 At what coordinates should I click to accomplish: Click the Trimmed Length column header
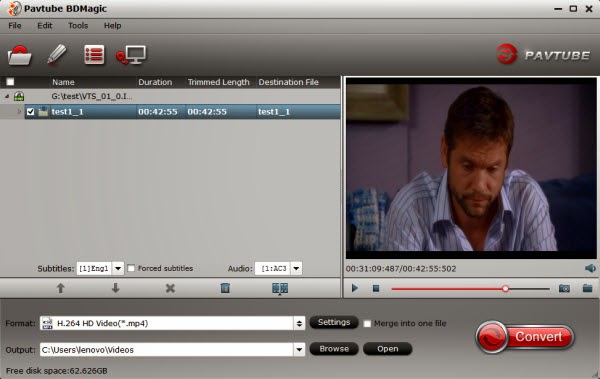coord(218,82)
